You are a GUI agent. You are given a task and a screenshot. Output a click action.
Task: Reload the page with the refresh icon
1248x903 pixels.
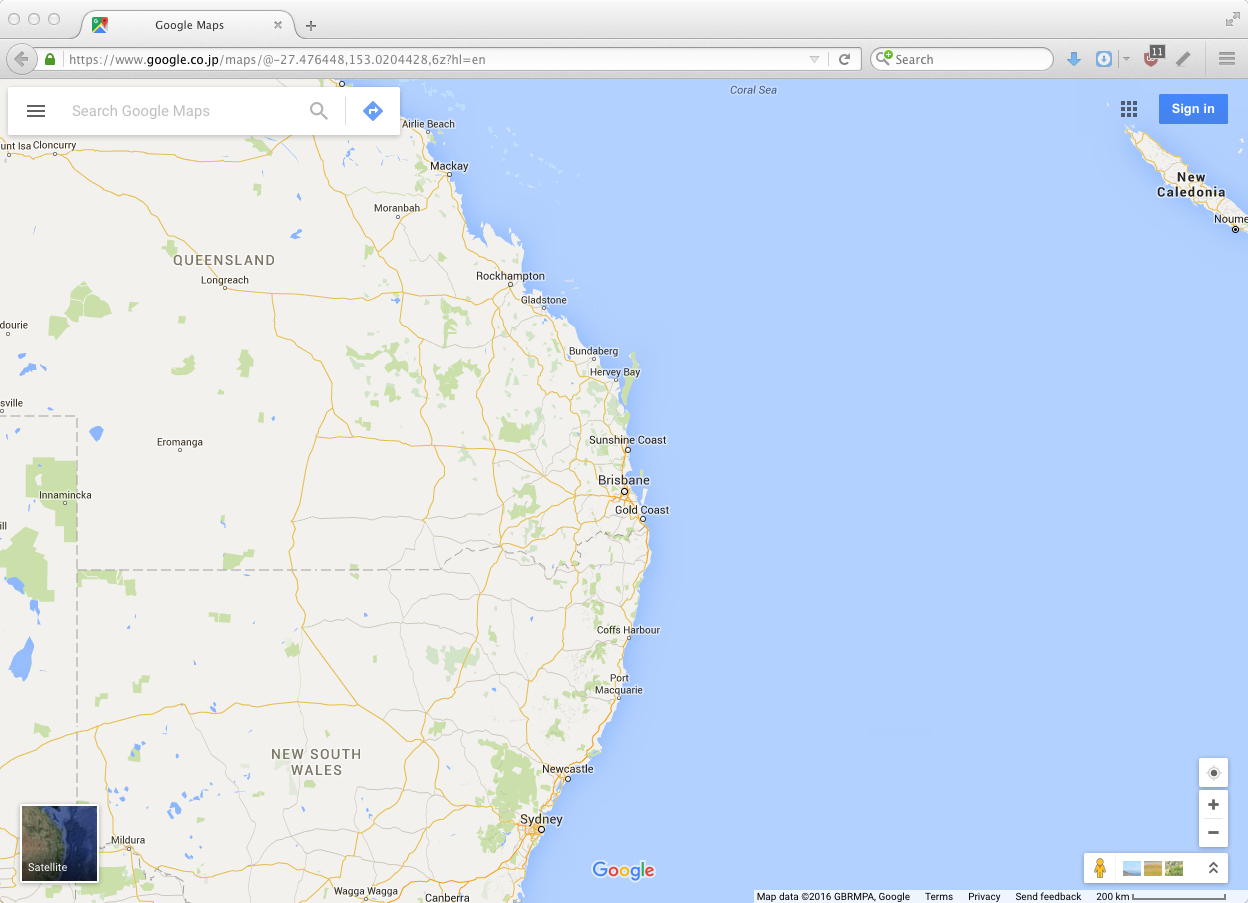[845, 59]
